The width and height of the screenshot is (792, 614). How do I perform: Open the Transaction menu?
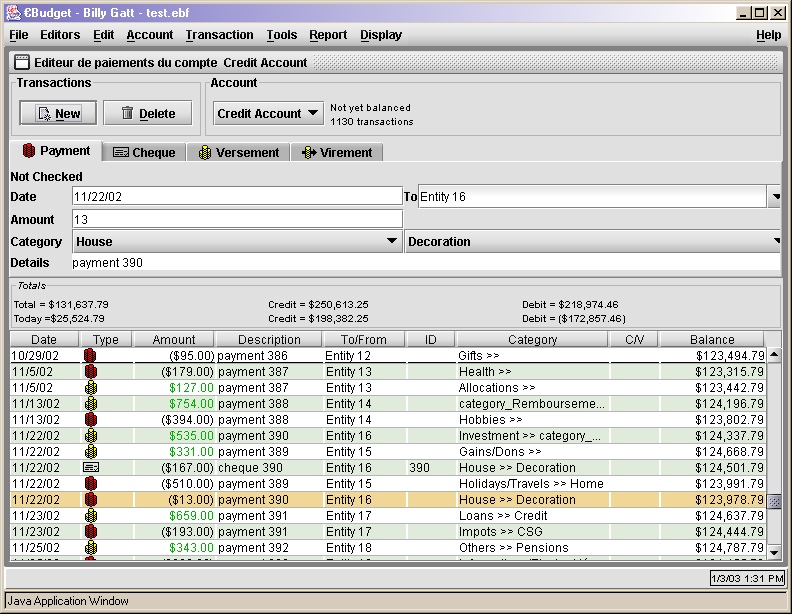point(219,34)
